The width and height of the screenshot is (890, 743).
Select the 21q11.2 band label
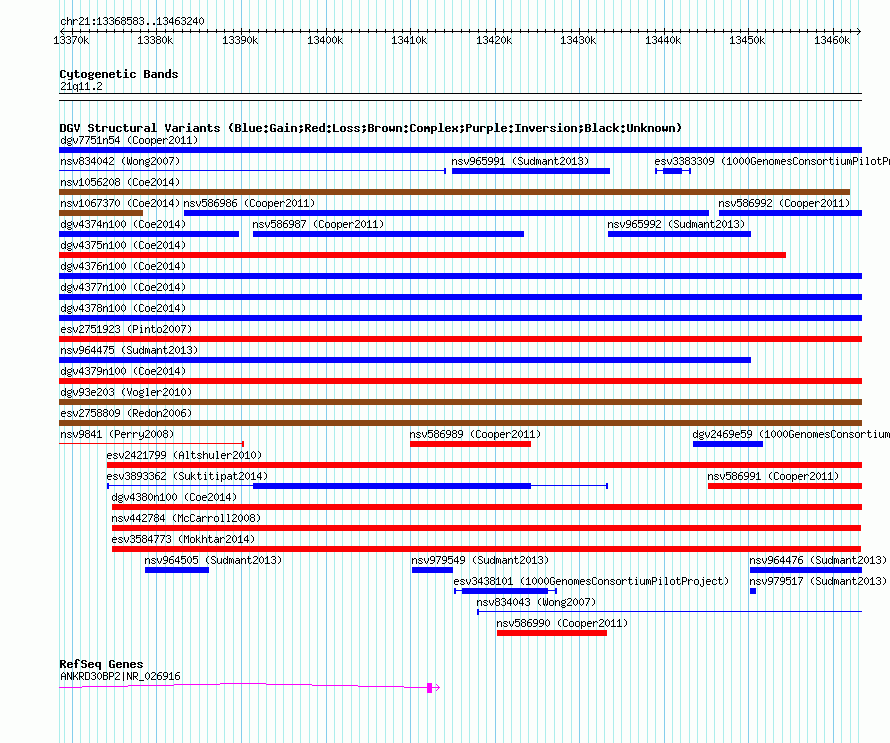click(x=81, y=86)
